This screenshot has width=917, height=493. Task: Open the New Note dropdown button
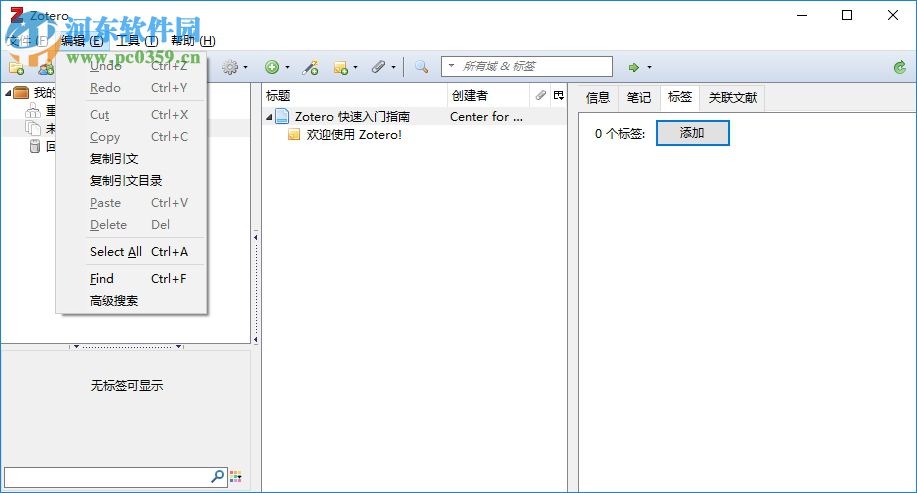tap(345, 67)
